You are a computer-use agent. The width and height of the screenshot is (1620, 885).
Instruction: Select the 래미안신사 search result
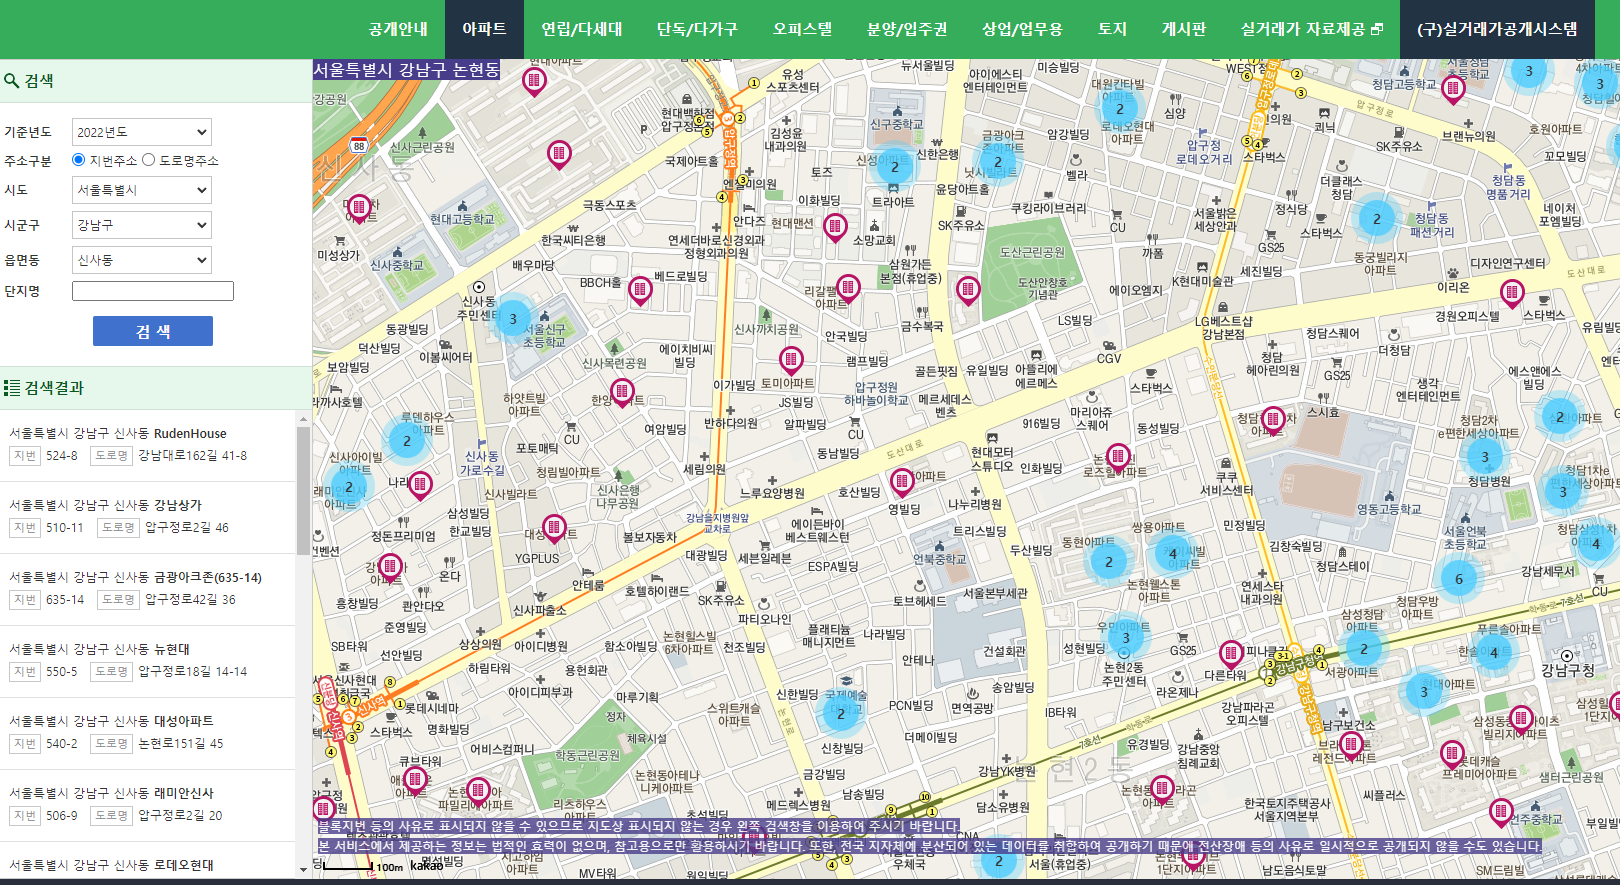coord(148,805)
